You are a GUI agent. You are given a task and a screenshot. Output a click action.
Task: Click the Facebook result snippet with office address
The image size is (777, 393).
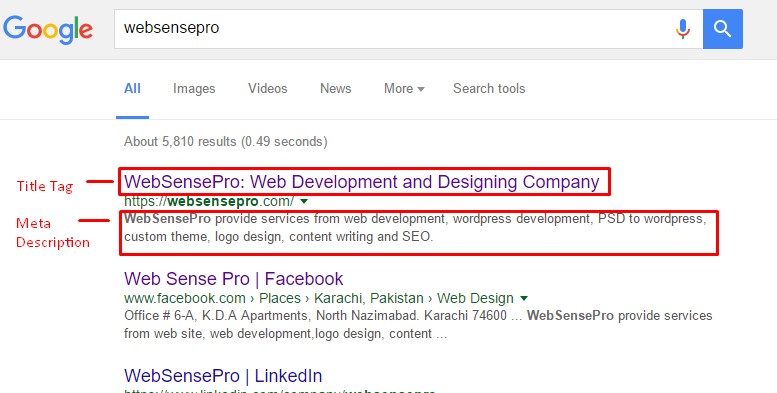pyautogui.click(x=418, y=325)
